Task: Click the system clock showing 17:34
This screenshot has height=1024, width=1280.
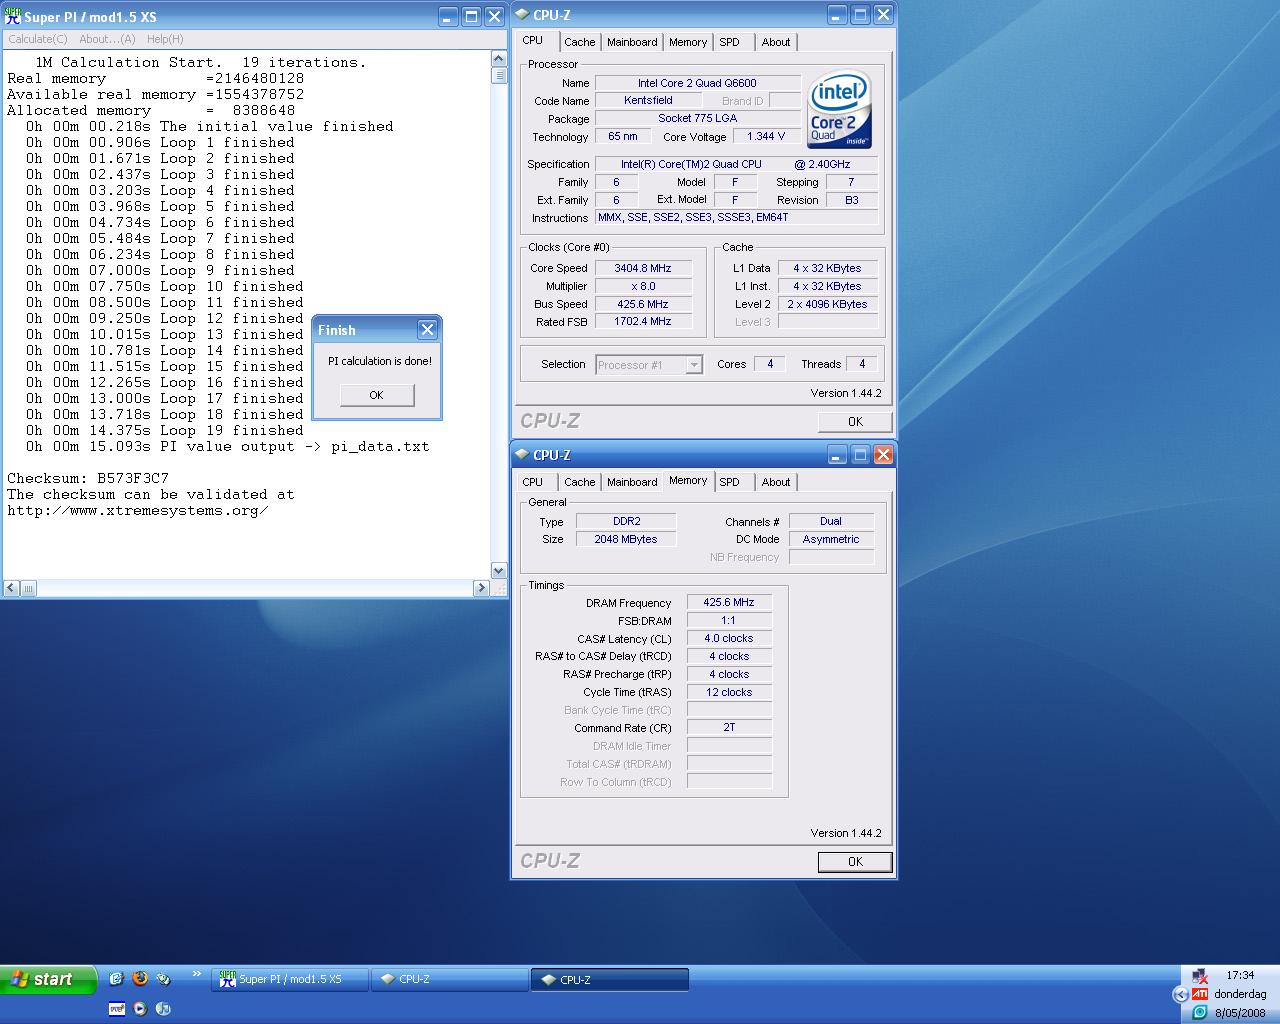Action: click(x=1240, y=975)
